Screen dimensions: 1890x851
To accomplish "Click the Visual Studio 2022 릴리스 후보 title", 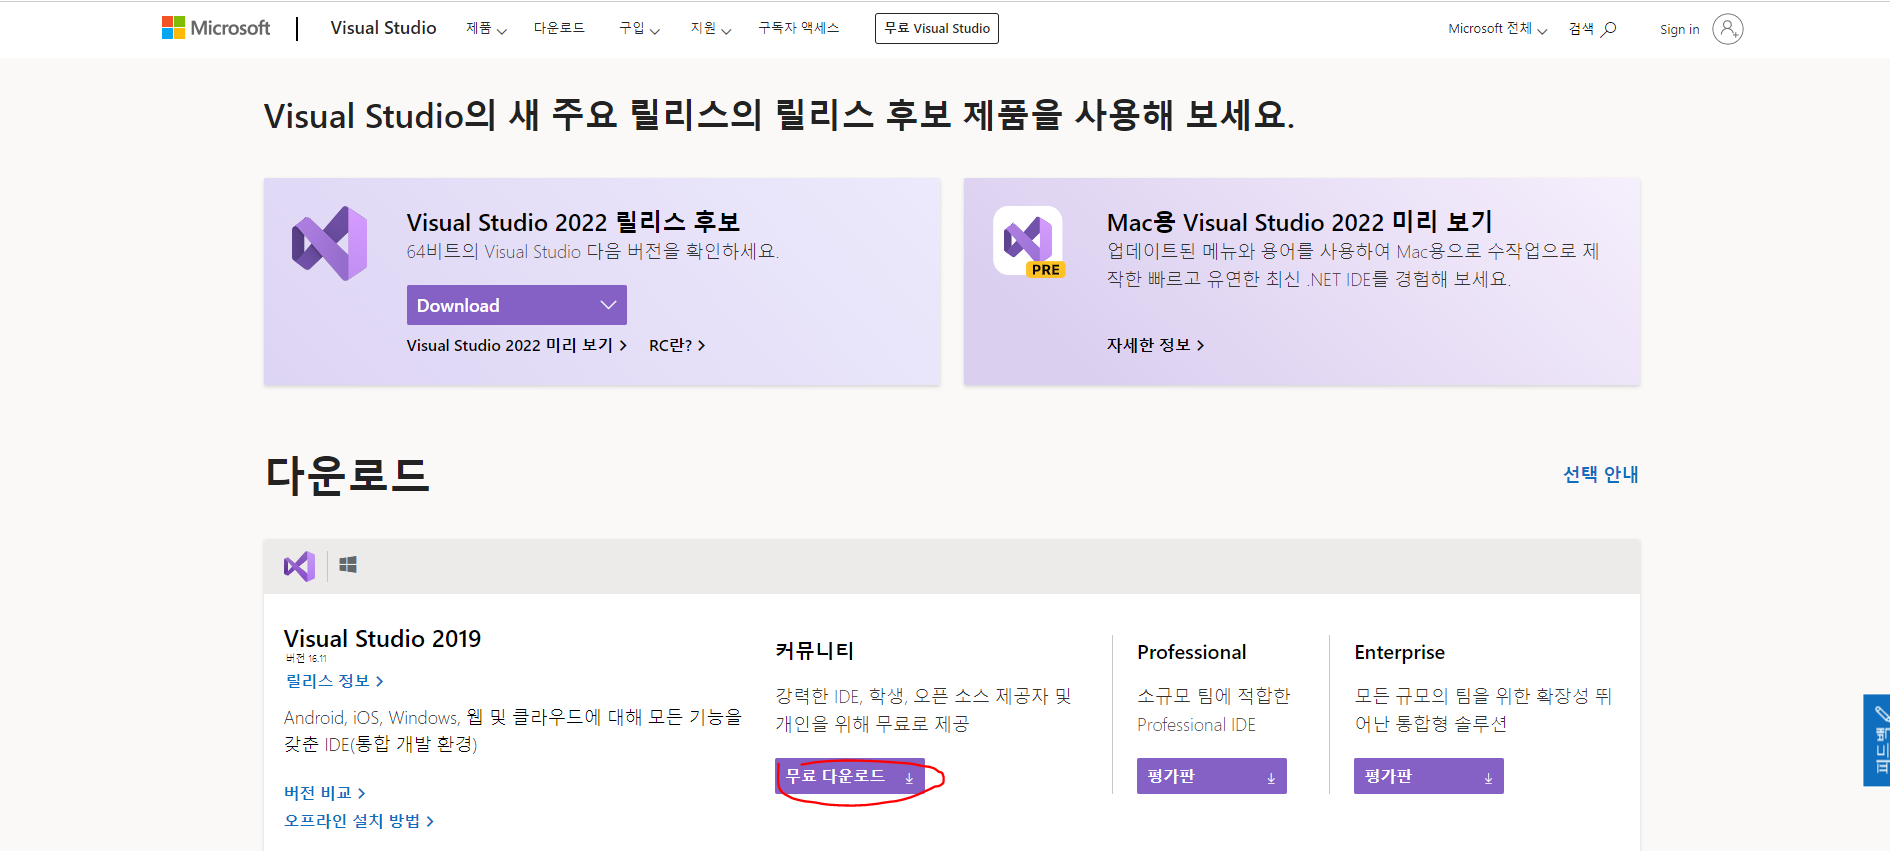I will [x=573, y=222].
